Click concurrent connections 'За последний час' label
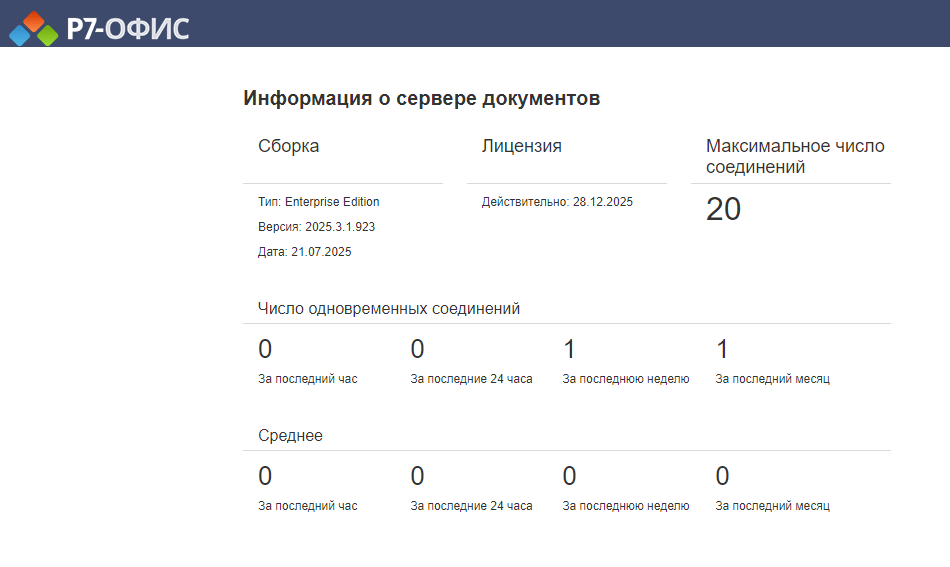The width and height of the screenshot is (950, 567). pyautogui.click(x=307, y=379)
